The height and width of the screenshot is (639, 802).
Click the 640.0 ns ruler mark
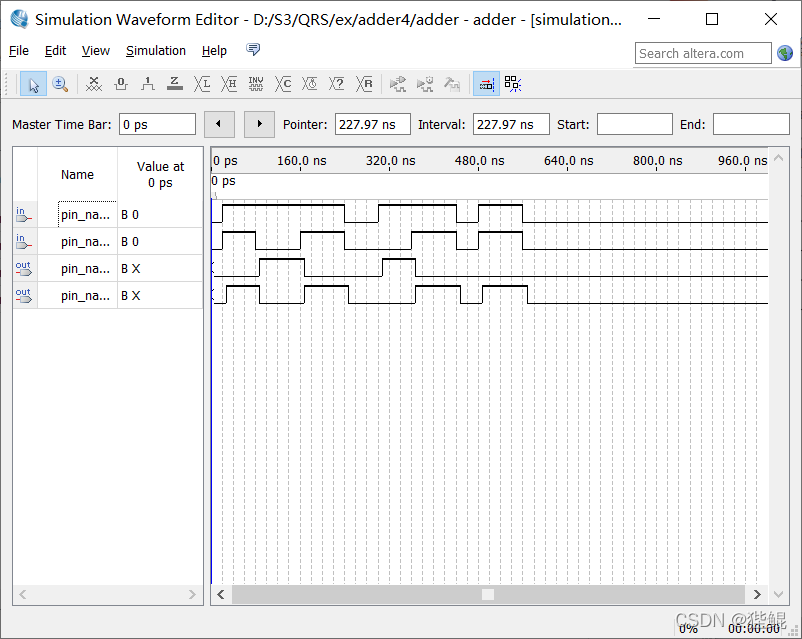568,161
